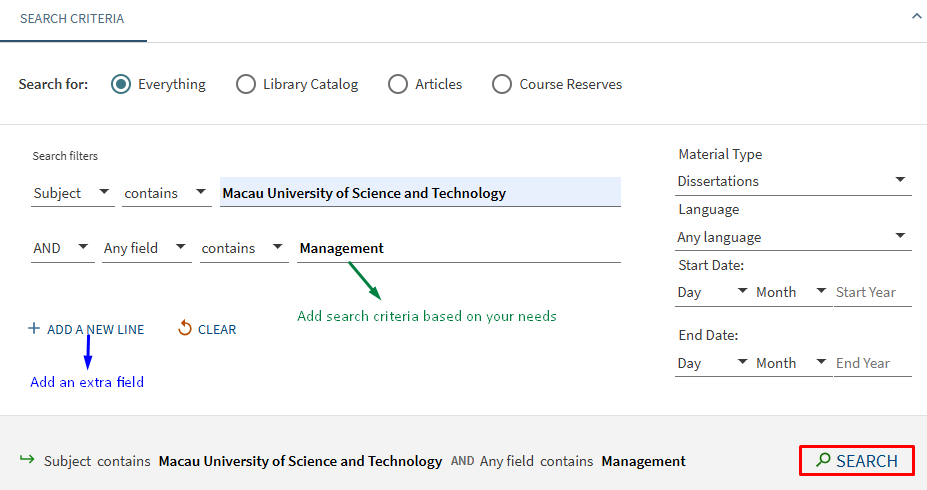Choose the Articles radio button

click(398, 84)
